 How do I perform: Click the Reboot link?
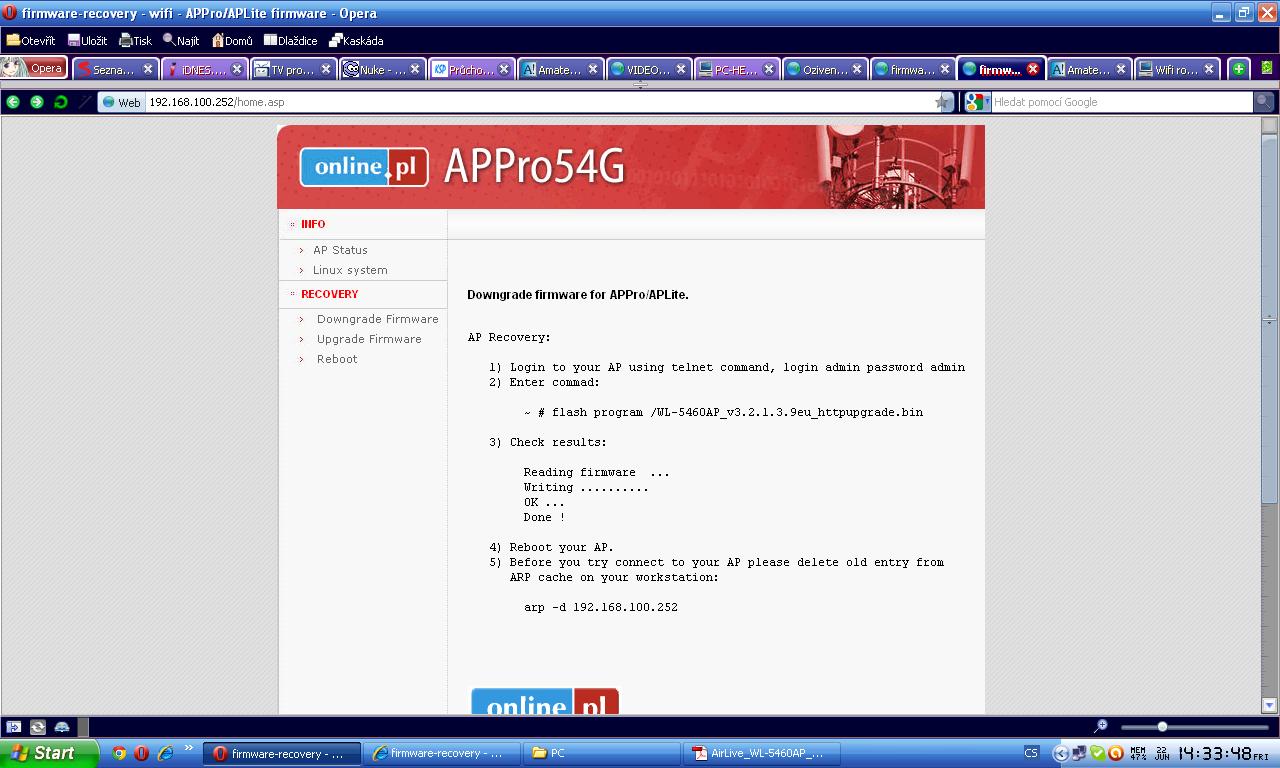(x=337, y=359)
